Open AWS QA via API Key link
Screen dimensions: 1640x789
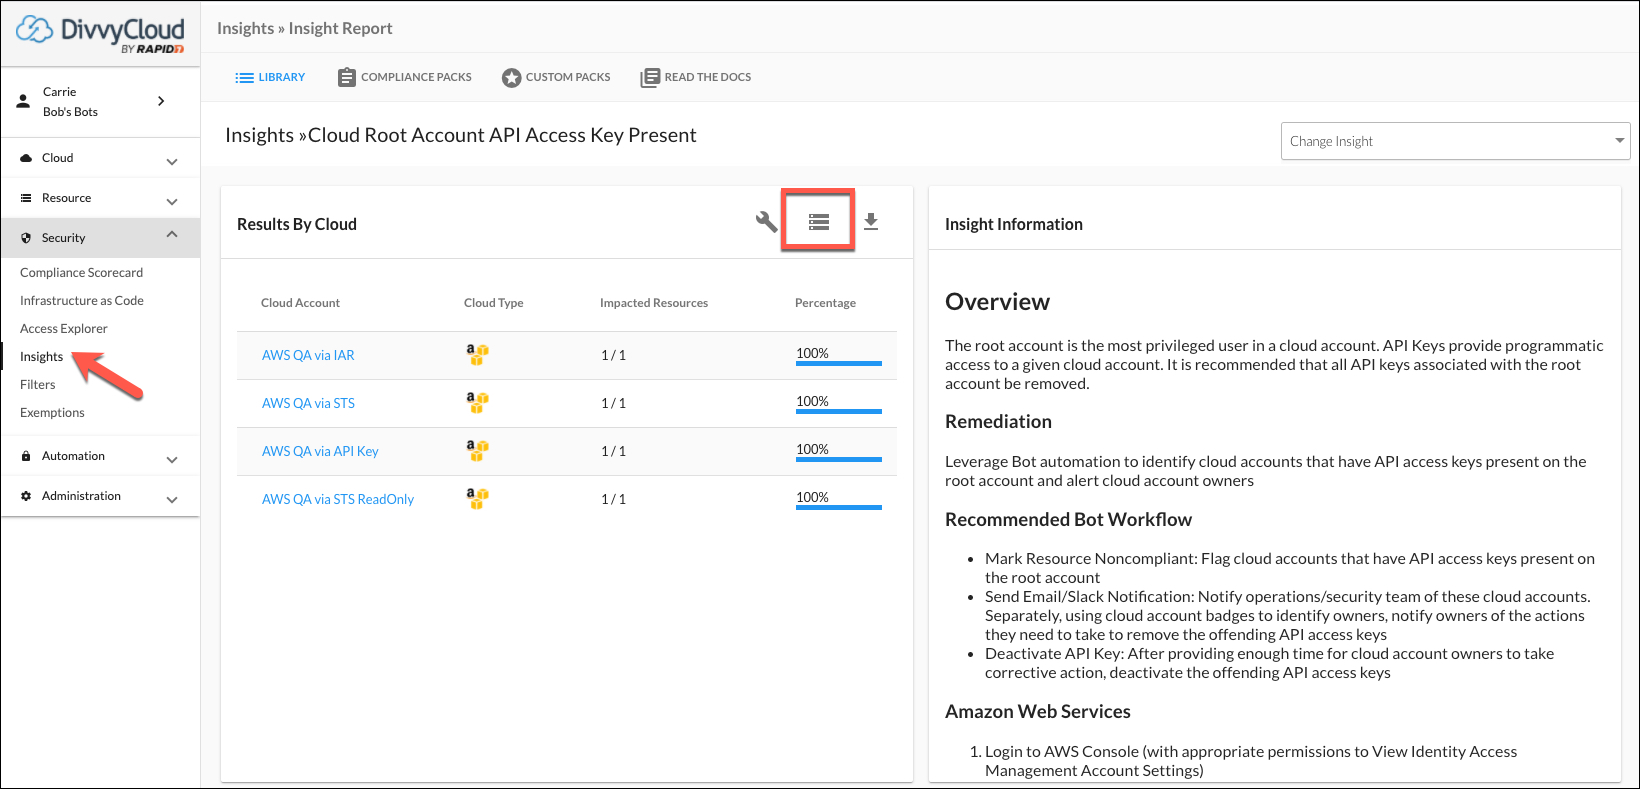(x=320, y=451)
